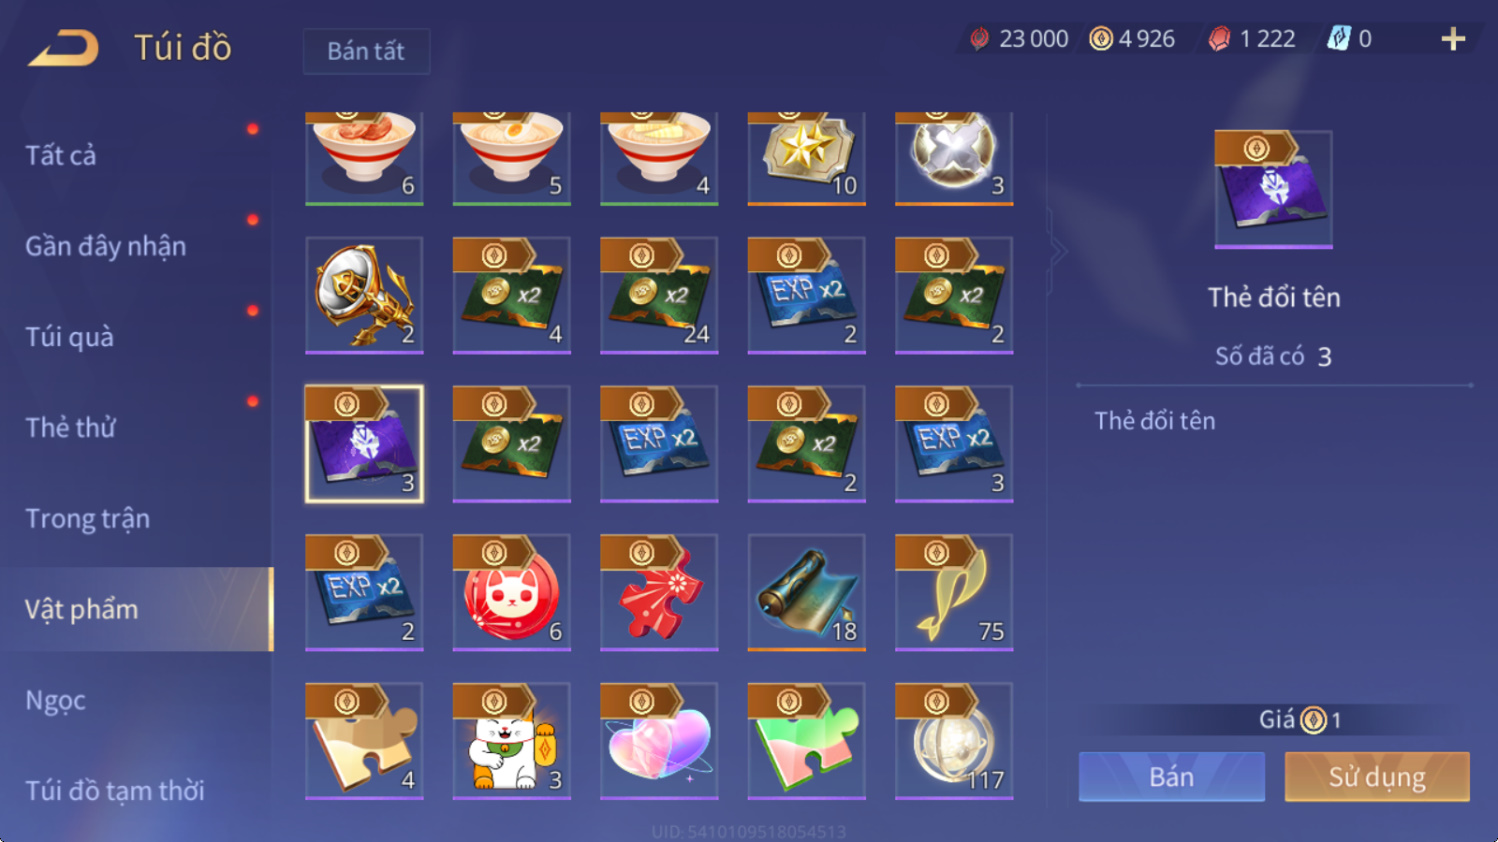
Task: Open the Tất cả category tab
Action: coord(61,155)
